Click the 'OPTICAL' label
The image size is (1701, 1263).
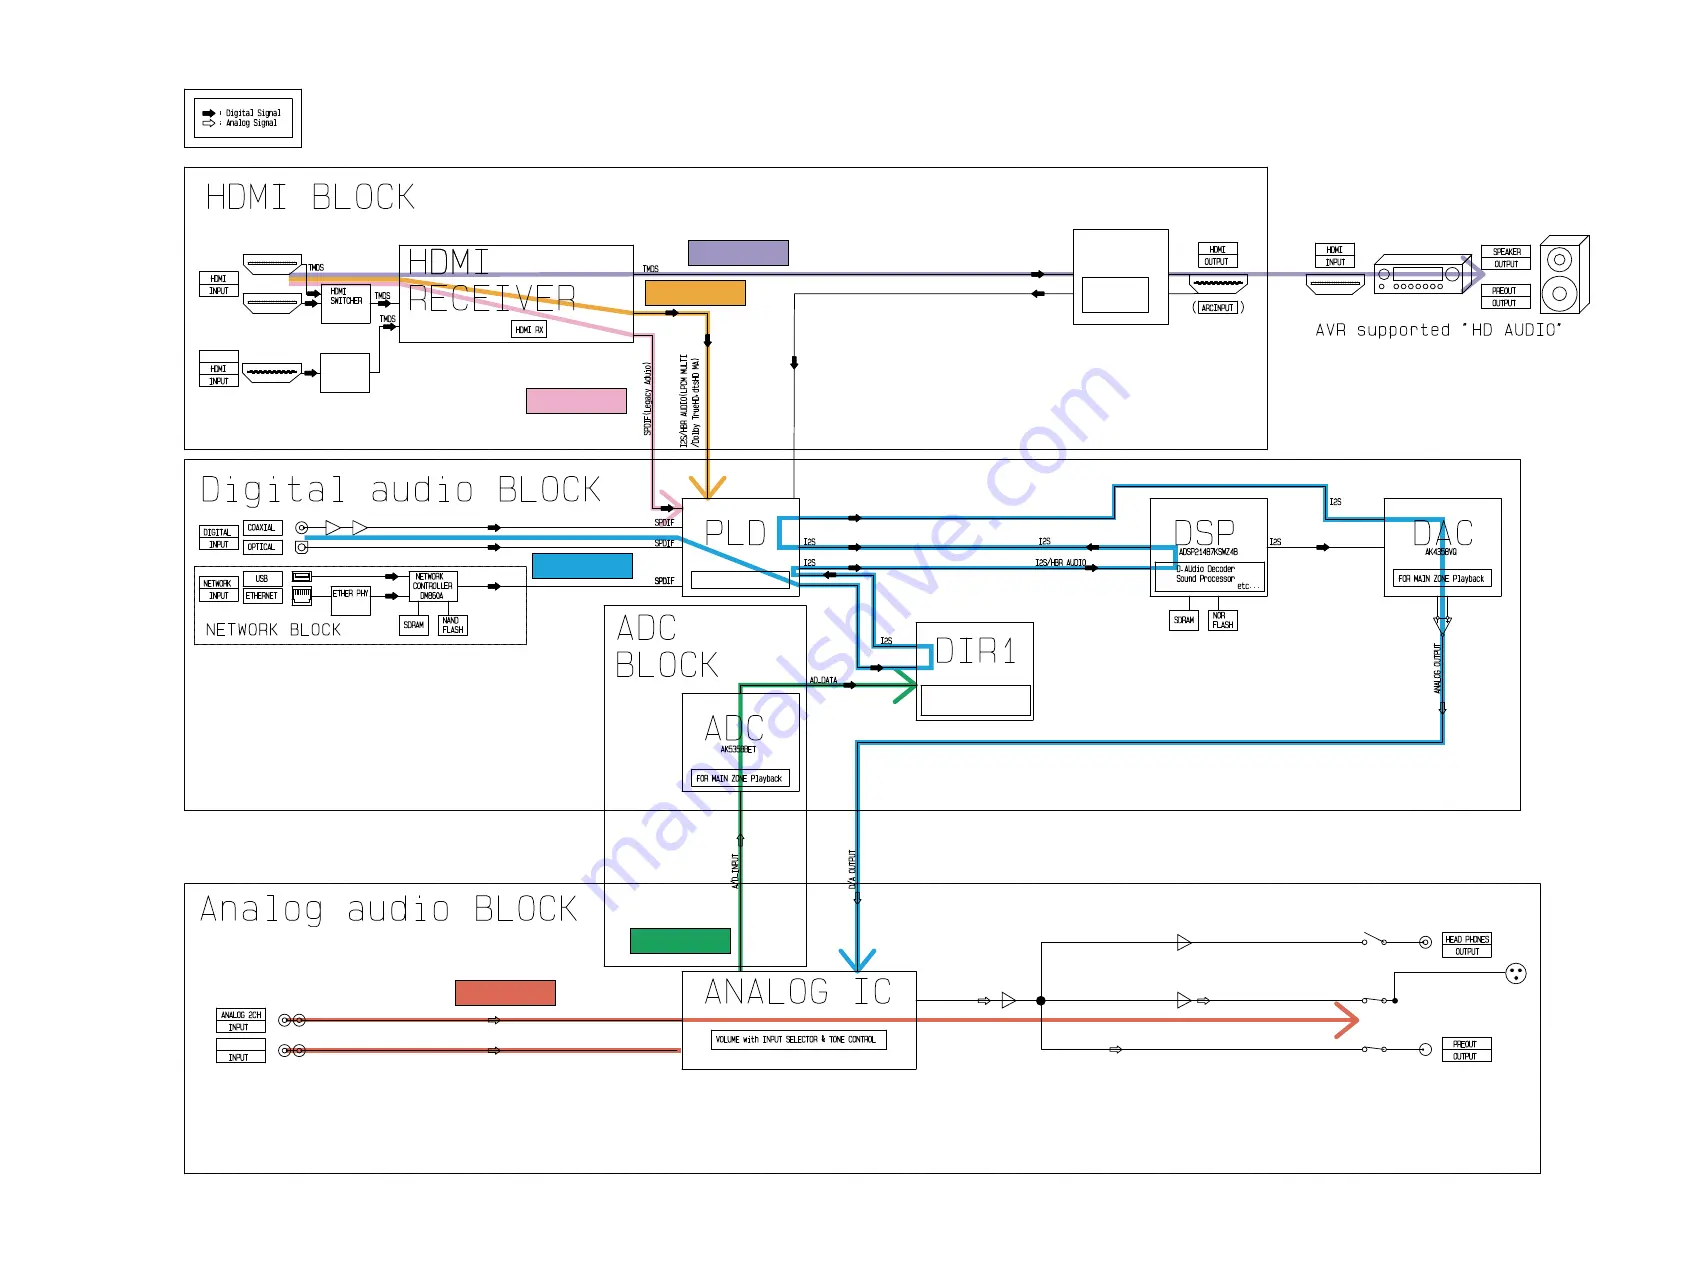(262, 547)
